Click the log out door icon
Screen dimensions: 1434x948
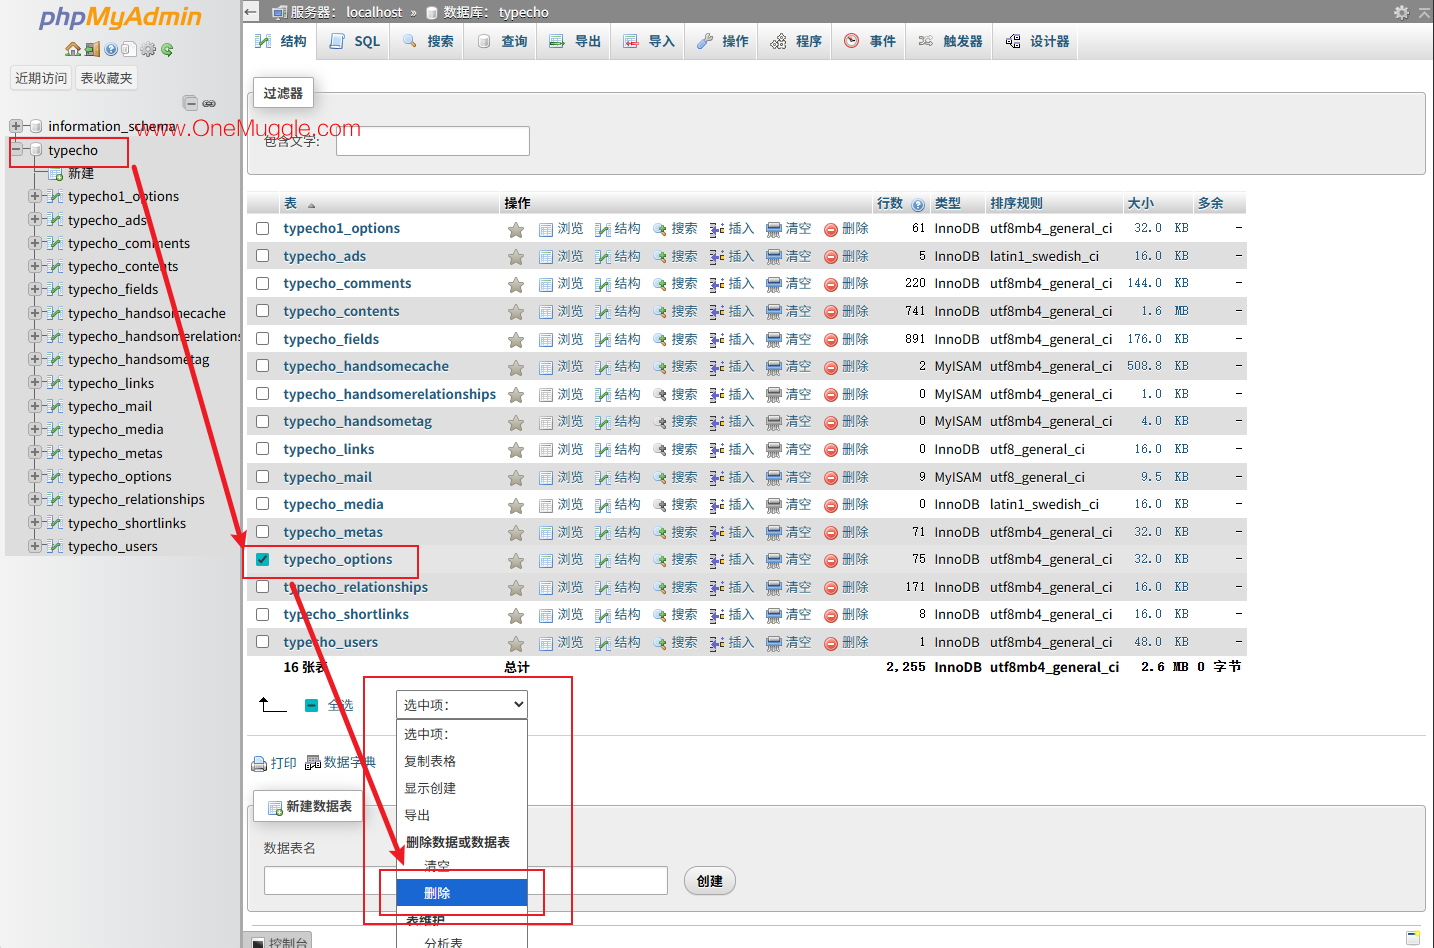click(x=92, y=49)
